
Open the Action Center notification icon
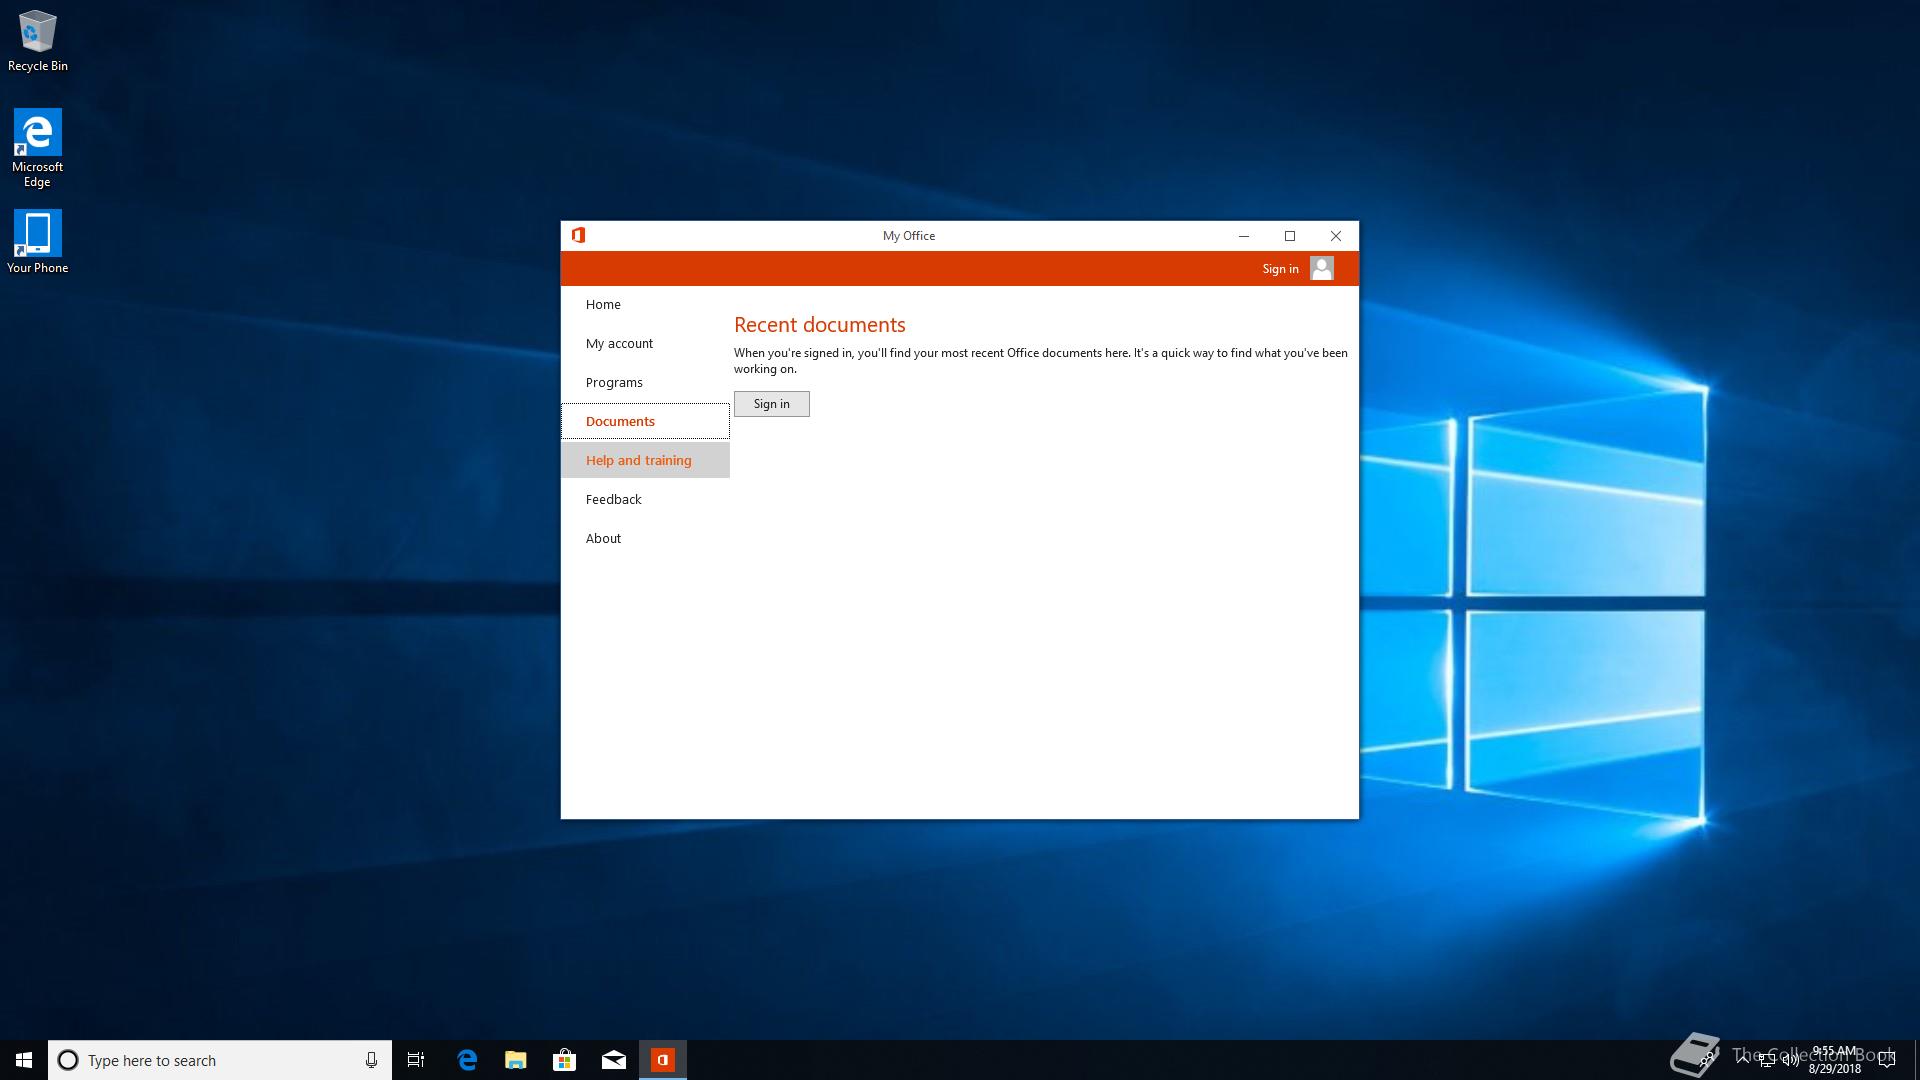[1887, 1060]
